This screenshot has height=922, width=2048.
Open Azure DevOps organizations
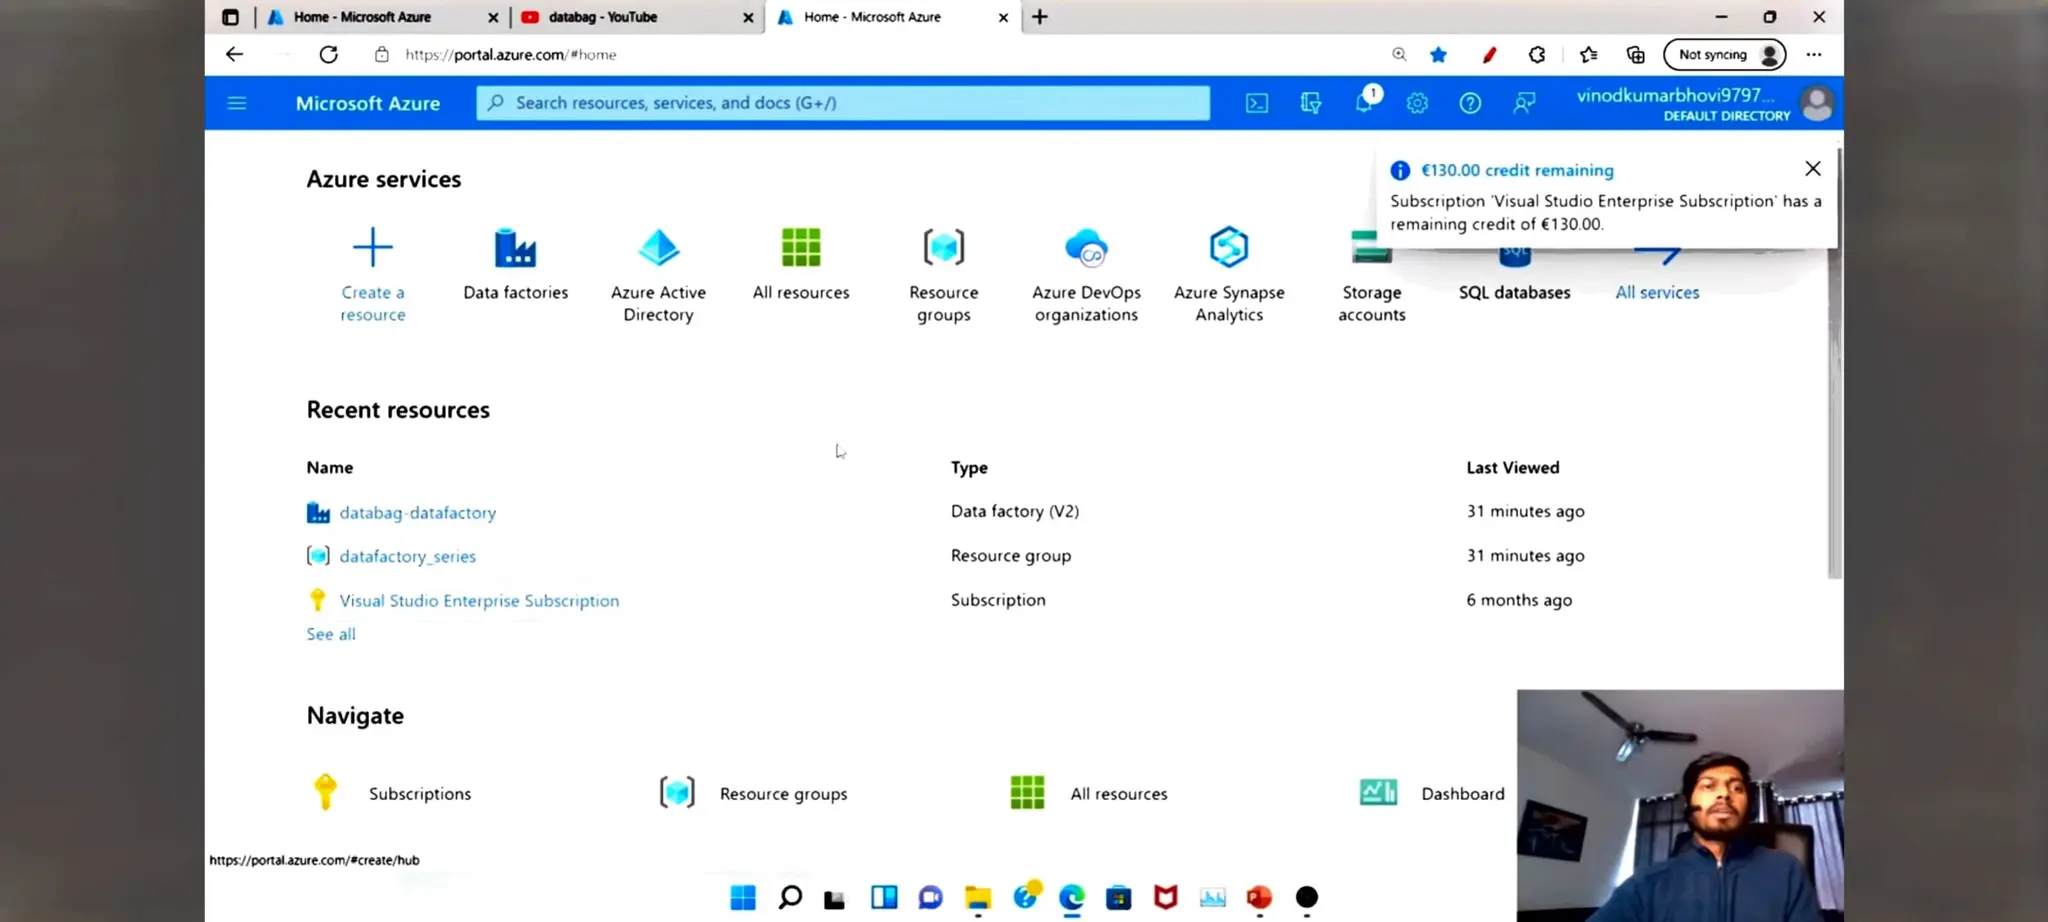tap(1086, 274)
